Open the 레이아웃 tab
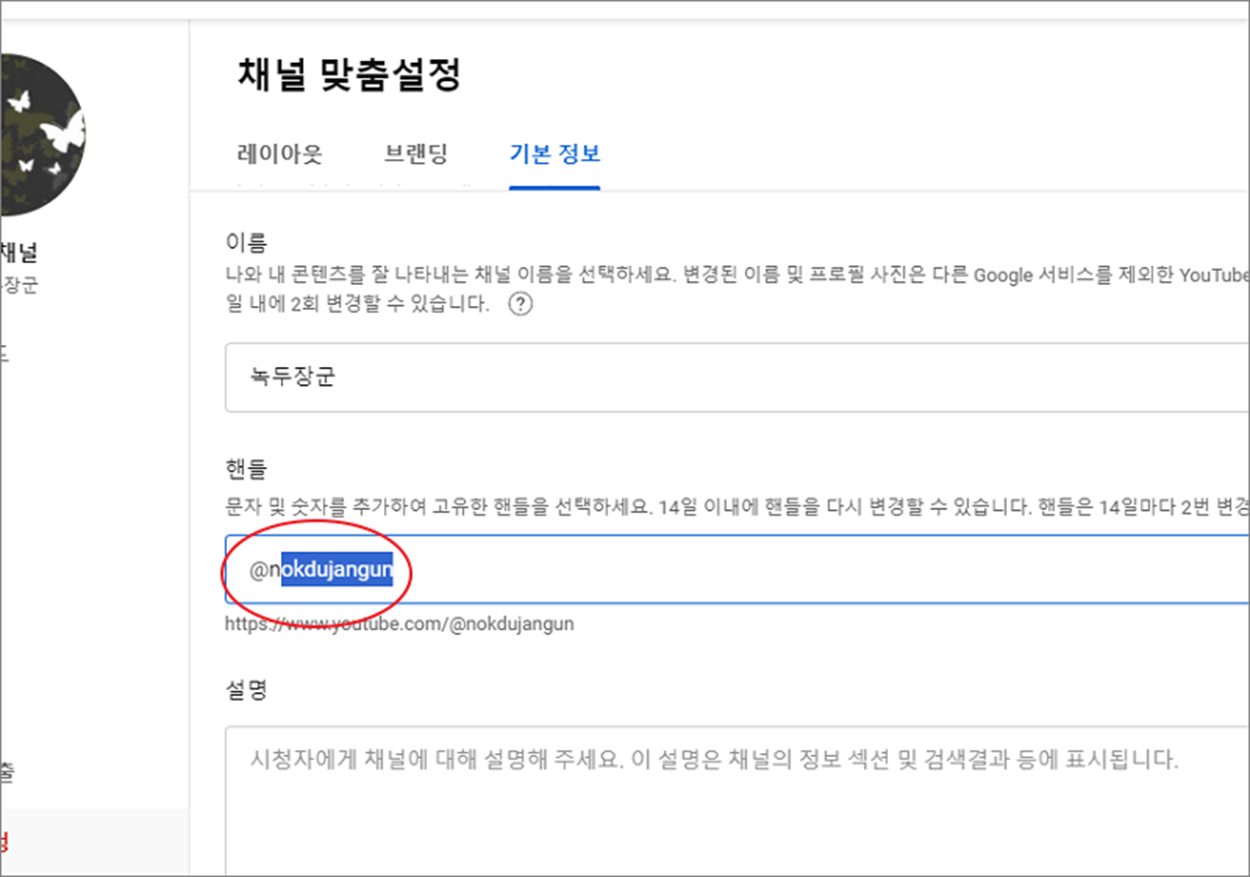The image size is (1250, 877). 279,155
